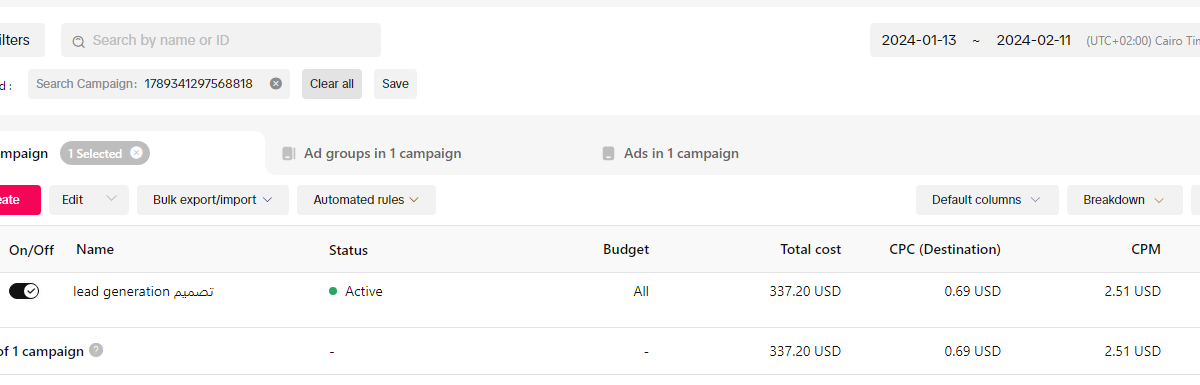The image size is (1200, 385).
Task: Remove the Search Campaign filter chip
Action: [276, 84]
